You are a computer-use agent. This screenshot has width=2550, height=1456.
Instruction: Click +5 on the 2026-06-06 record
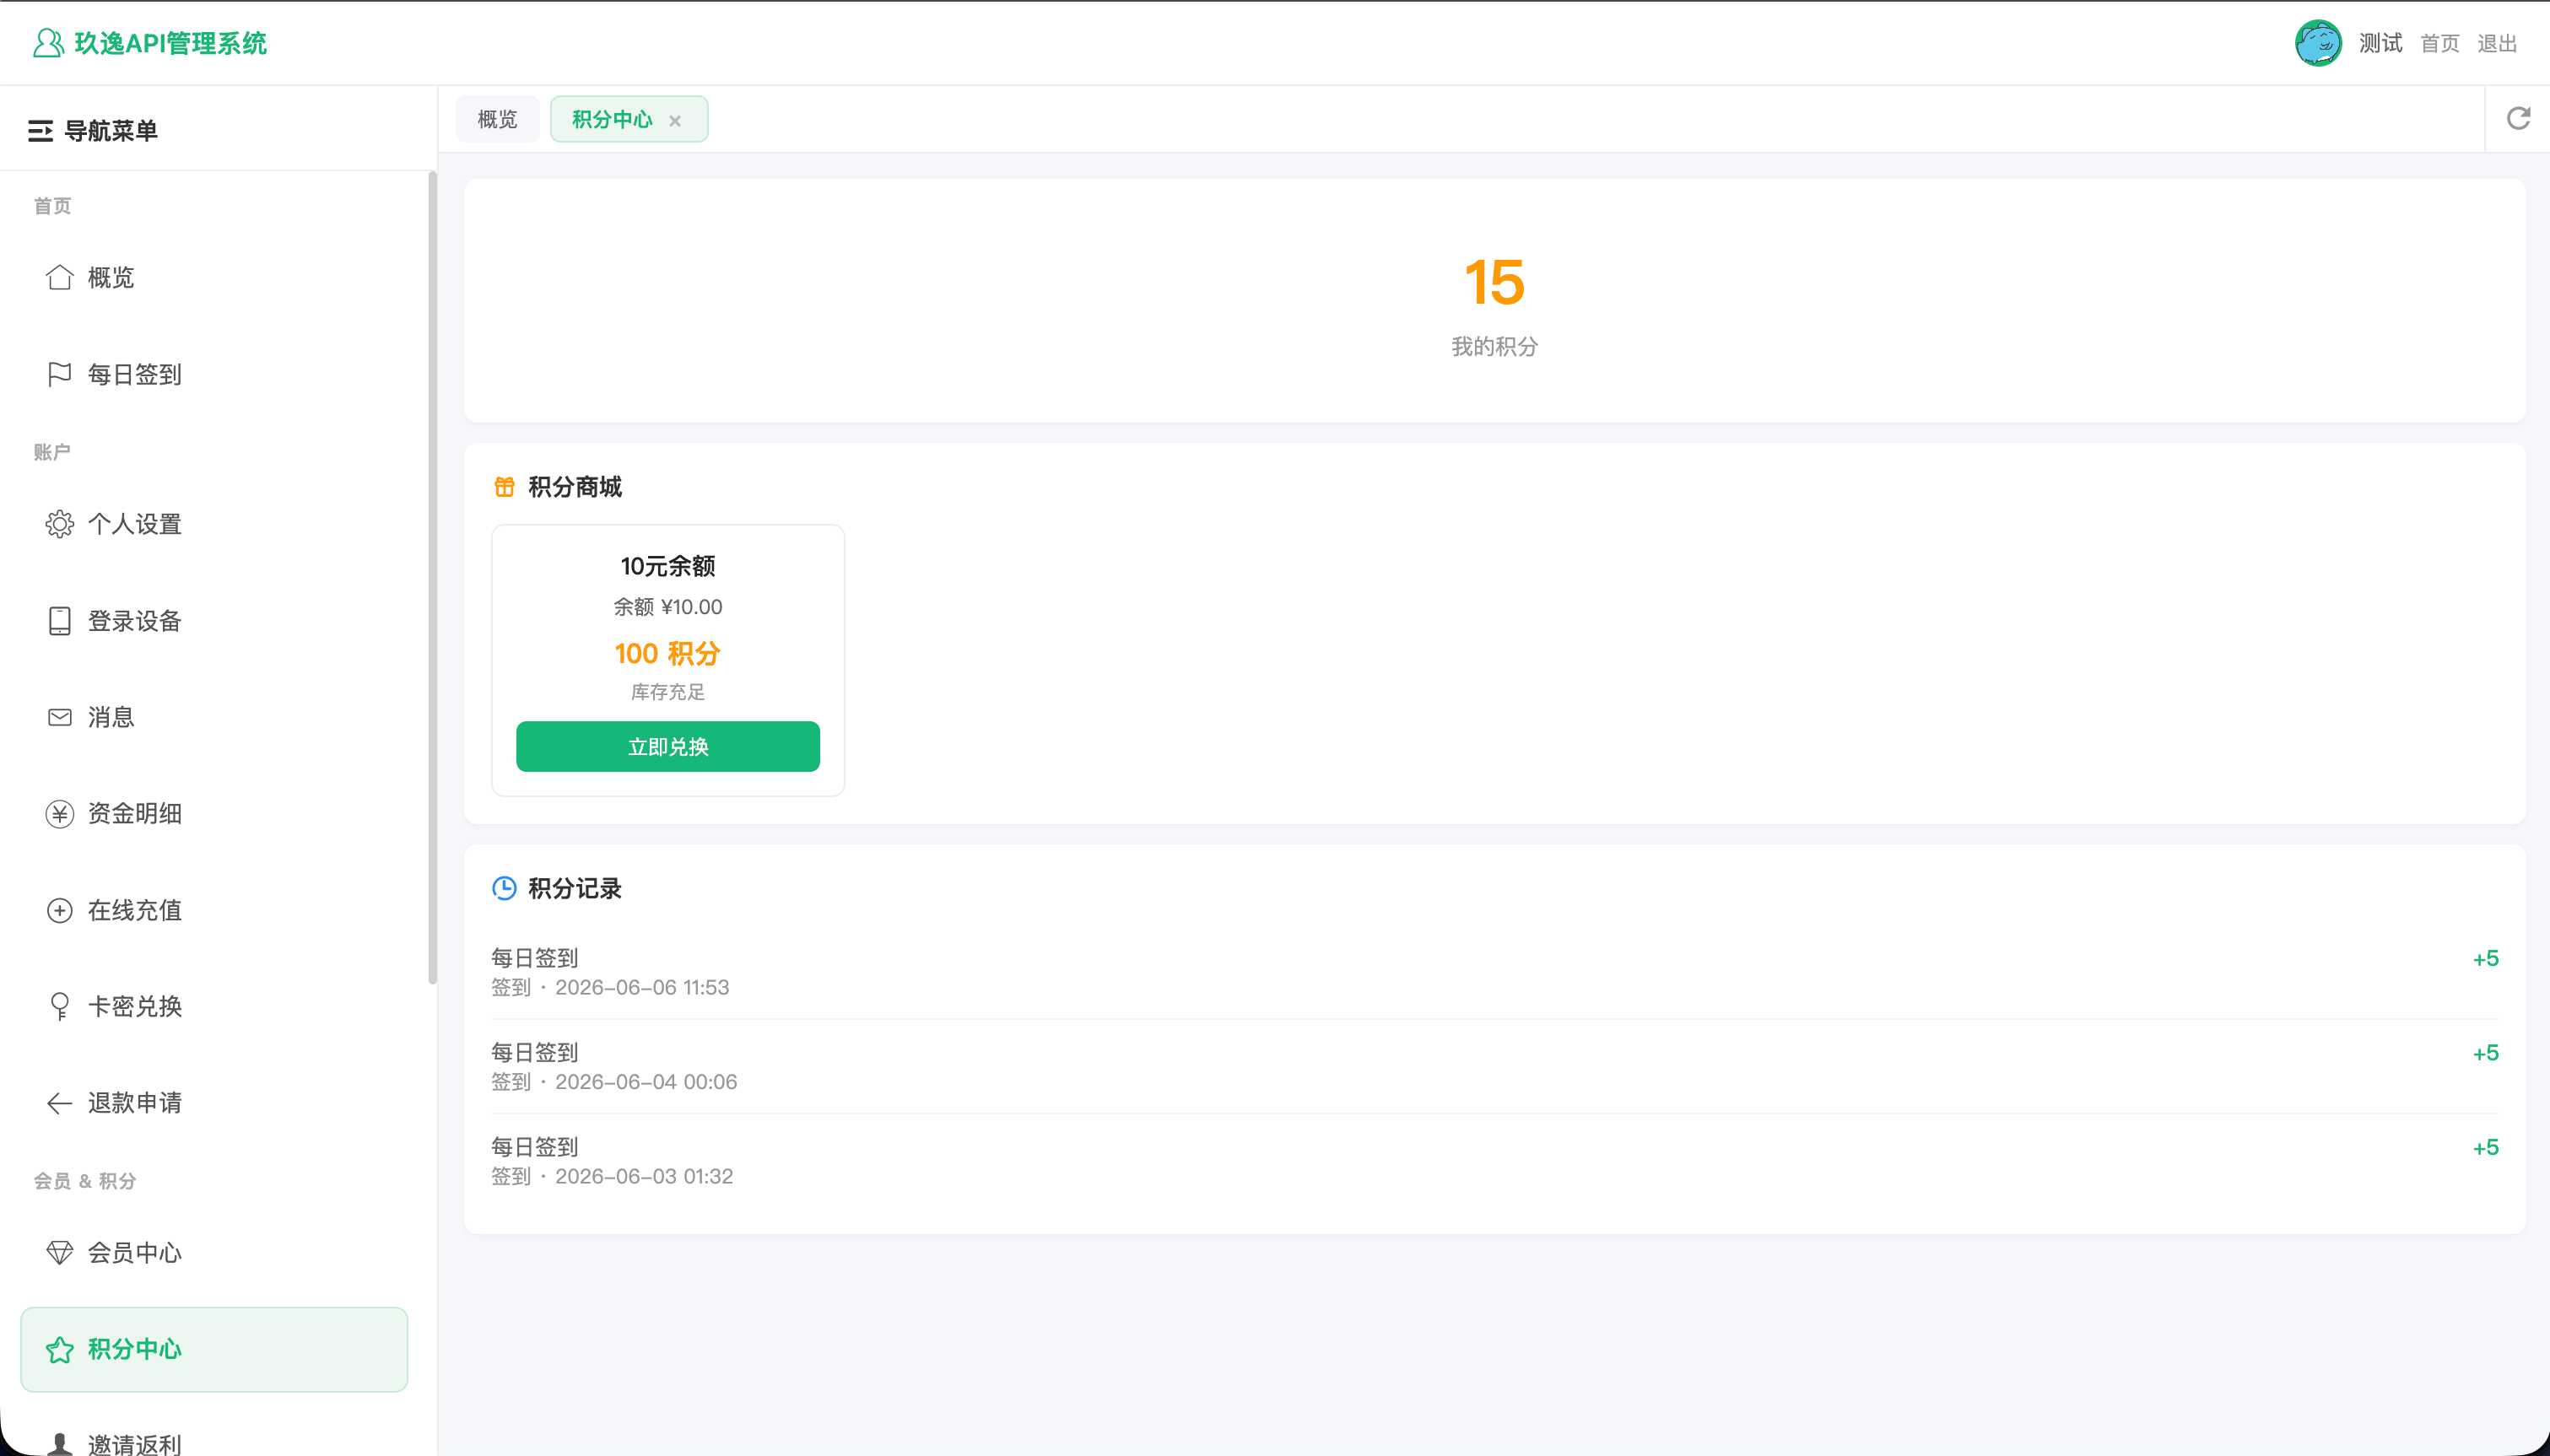[2486, 958]
